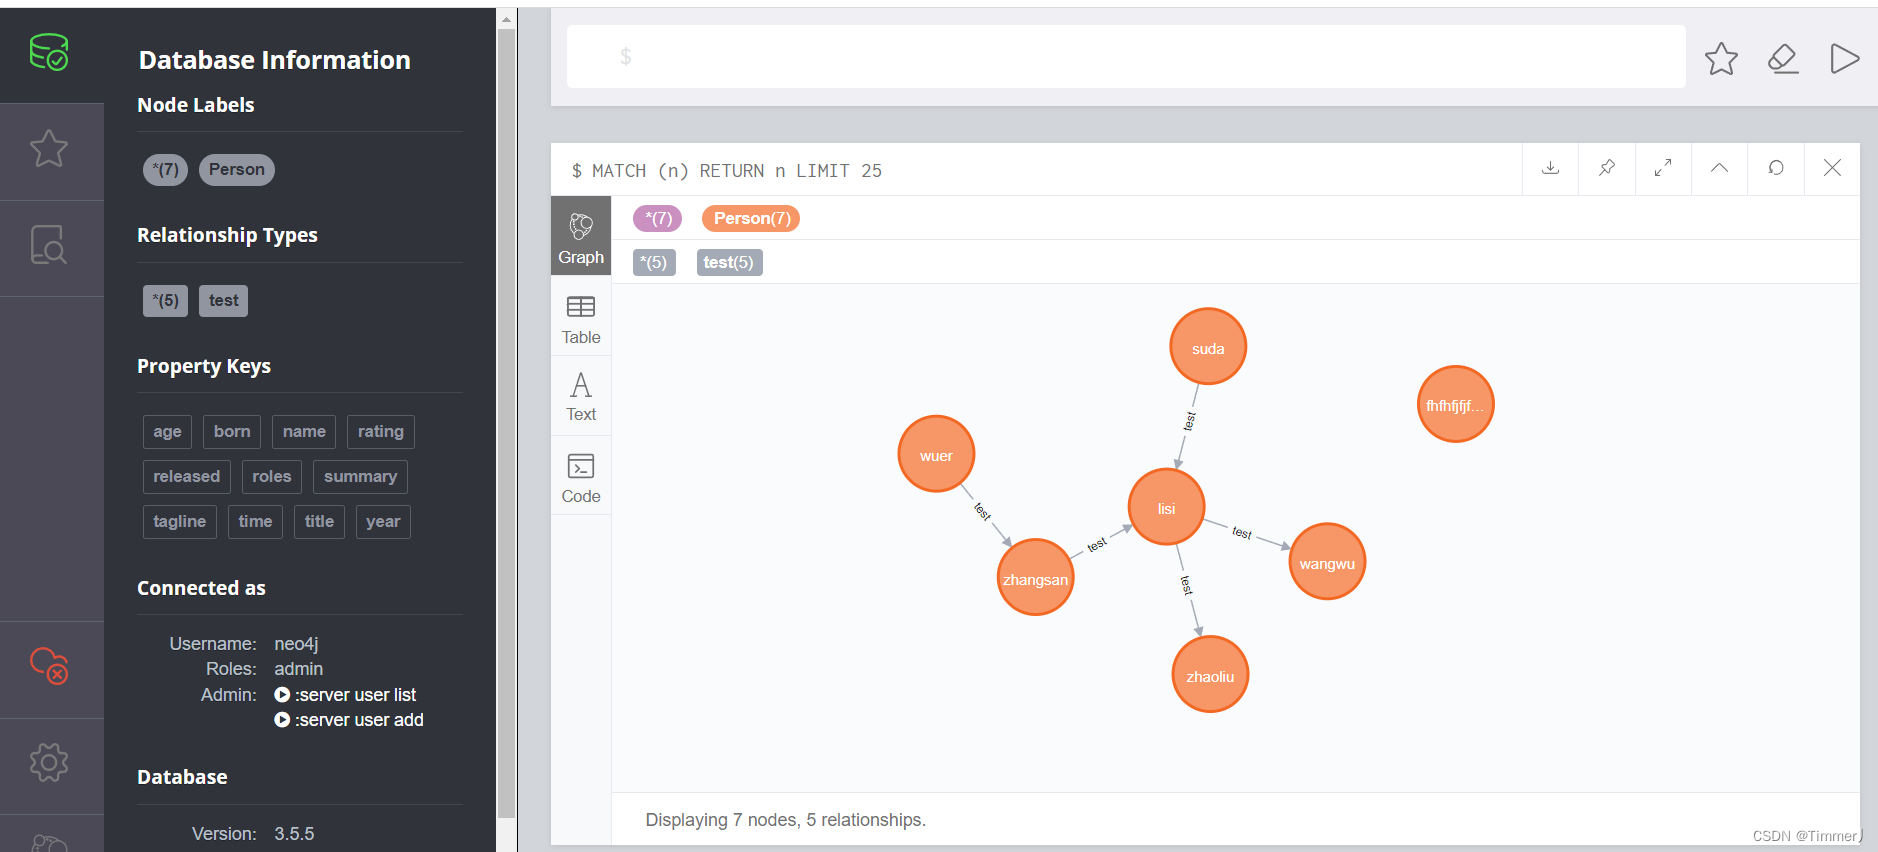Run the :server user add command

point(357,719)
